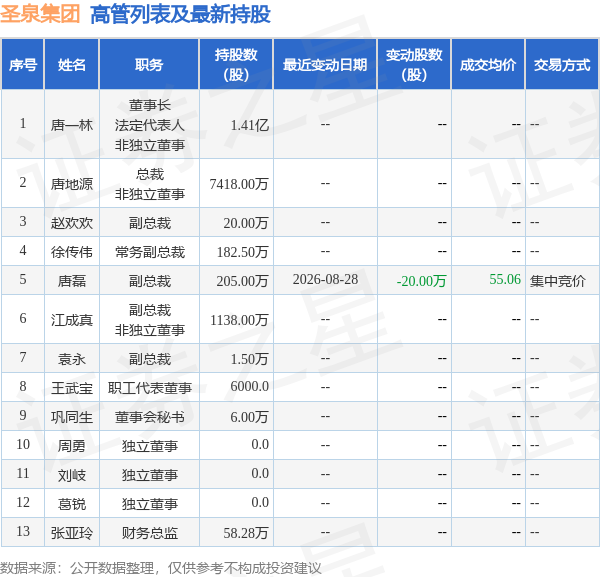Click the 交易方式 column header
600x577 pixels.
click(562, 65)
